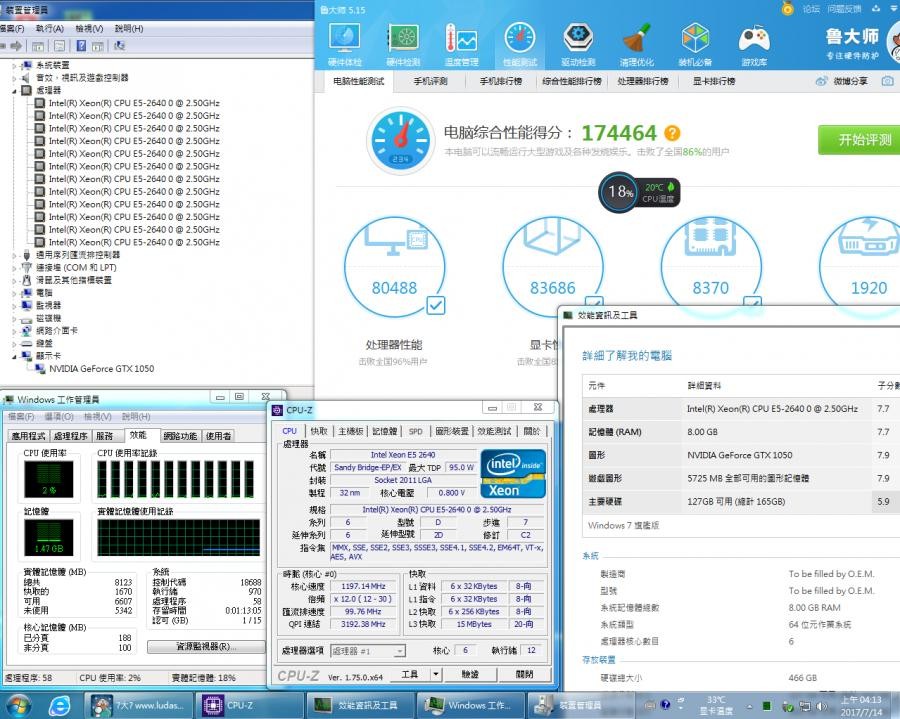Click the 名稱 field Intel Xeon E5 2640 in CPU-Z
The height and width of the screenshot is (719, 900).
click(x=402, y=455)
